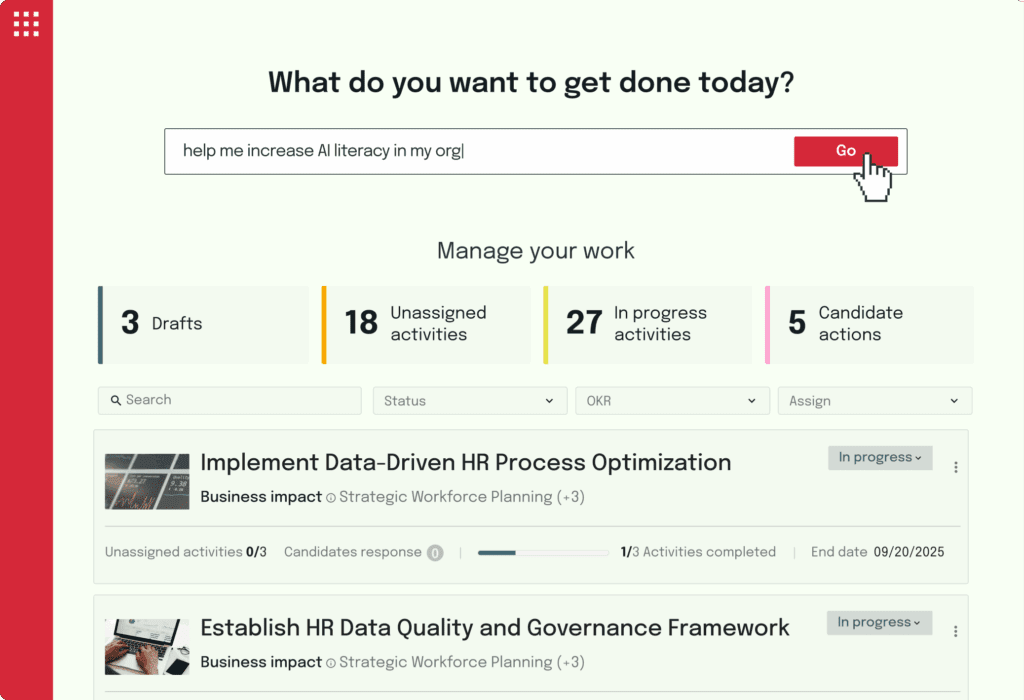Select the 3 Drafts tile
Screen dimensions: 1024x700
pyautogui.click(x=203, y=324)
